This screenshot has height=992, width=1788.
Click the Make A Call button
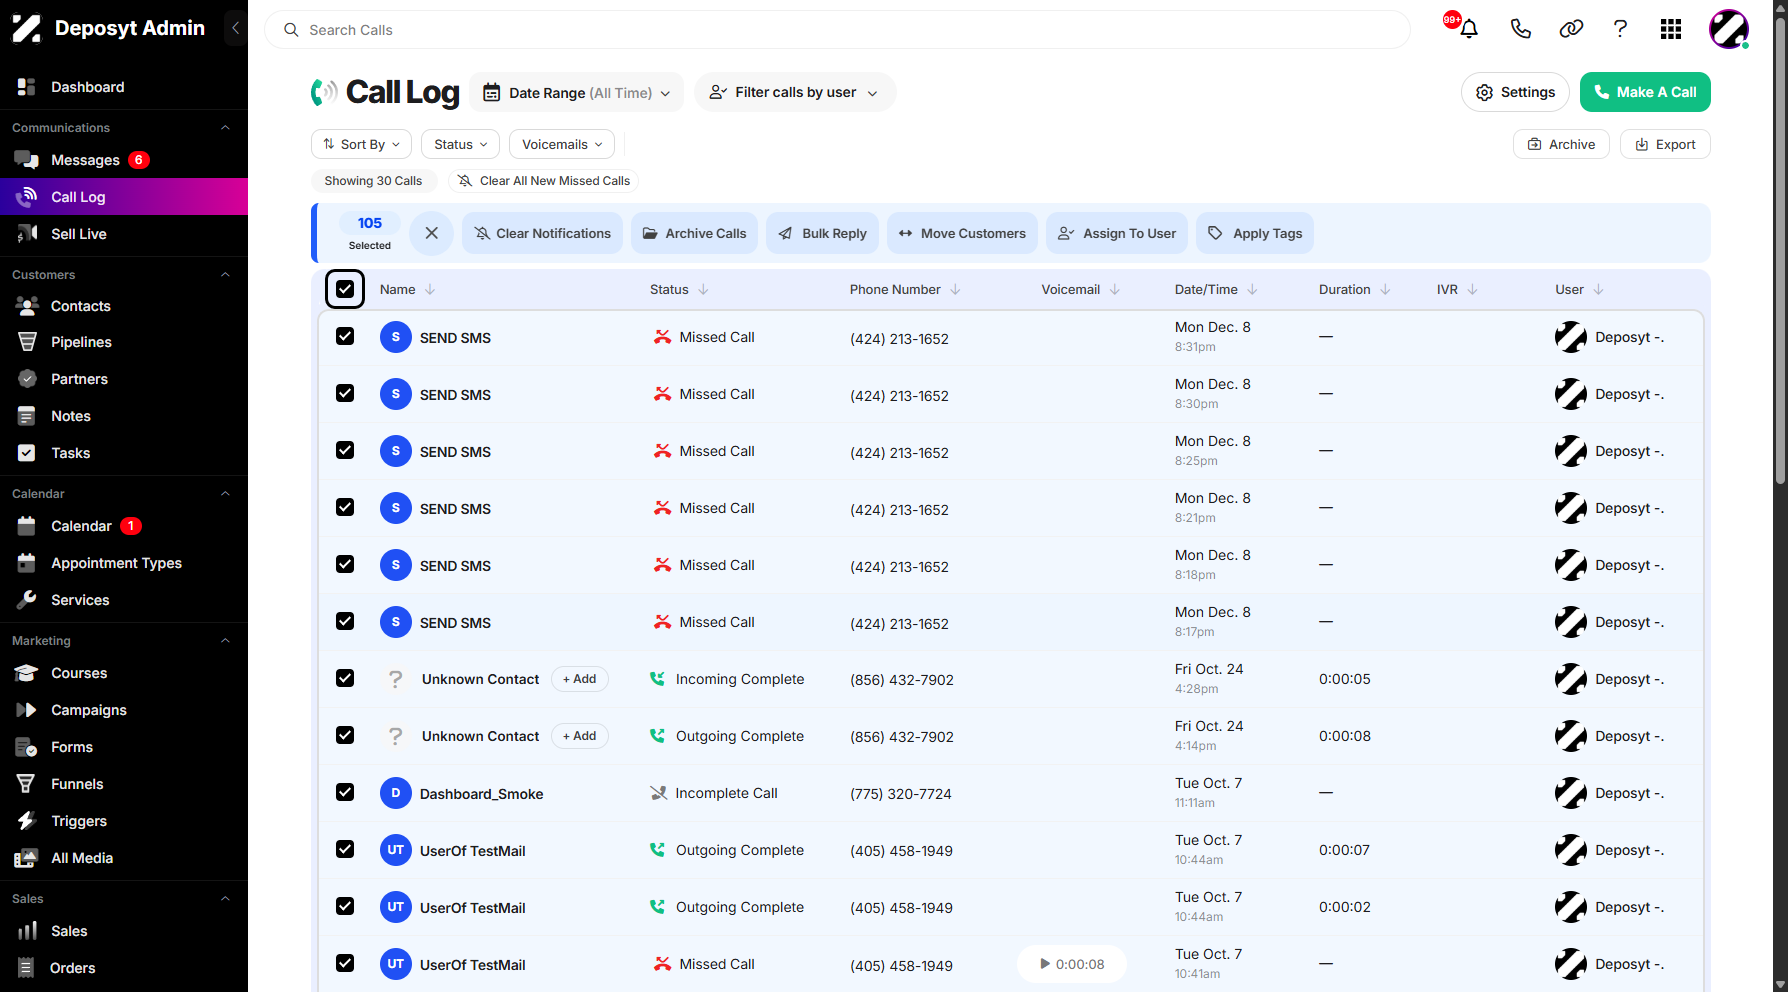(1645, 92)
